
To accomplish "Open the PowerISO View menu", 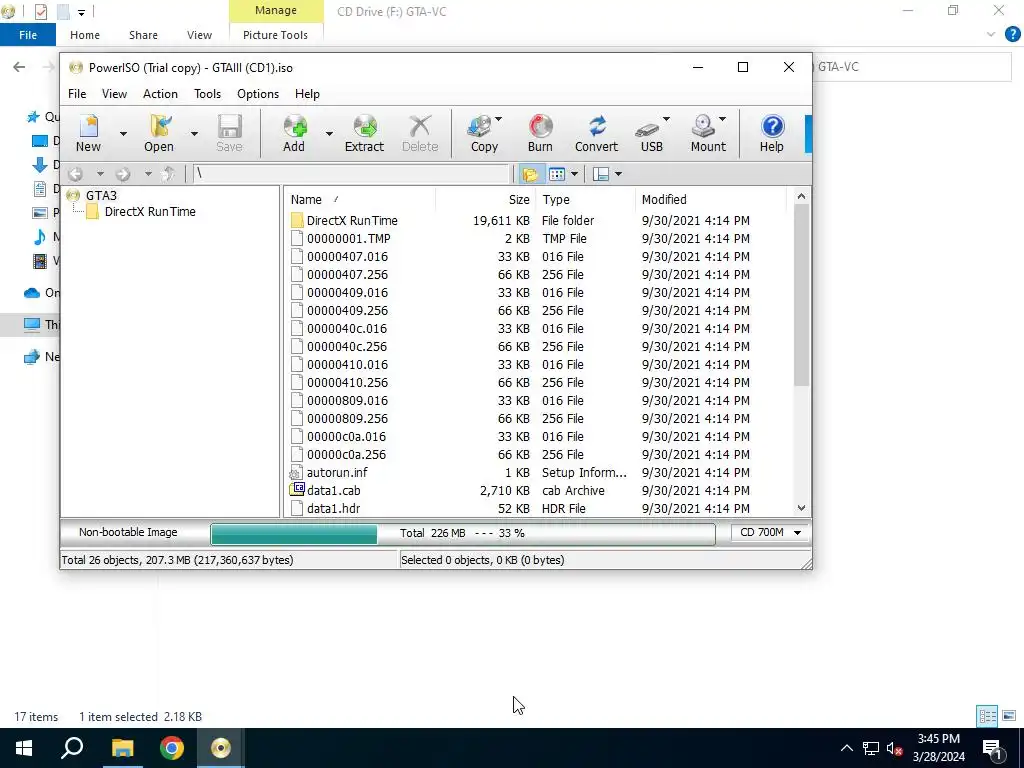I will 114,94.
